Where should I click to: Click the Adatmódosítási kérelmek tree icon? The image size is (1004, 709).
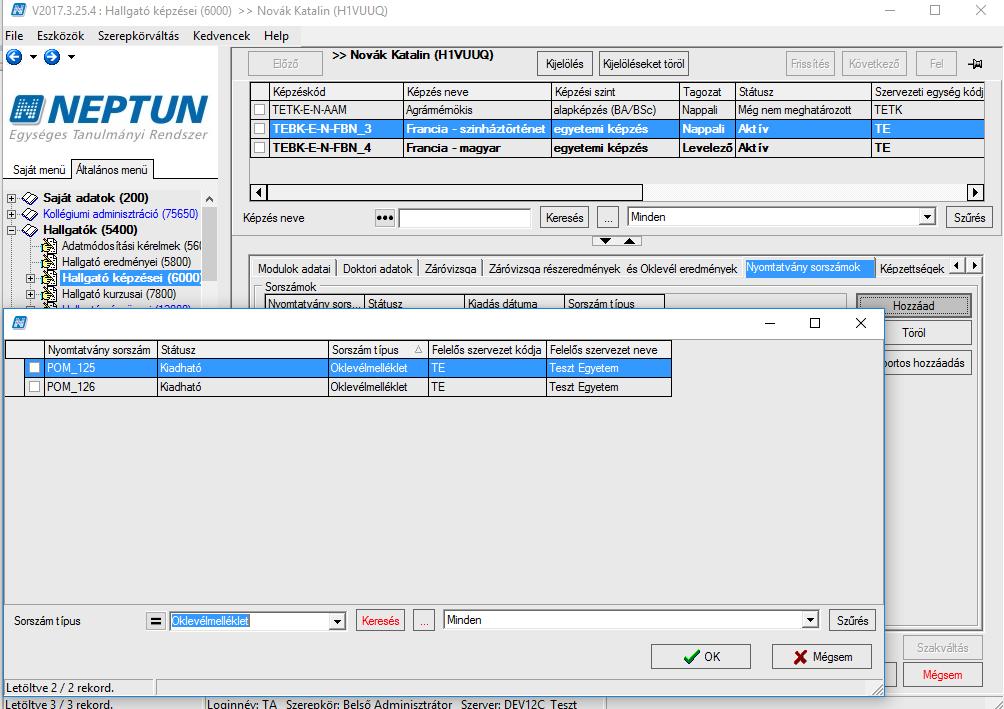(x=49, y=246)
